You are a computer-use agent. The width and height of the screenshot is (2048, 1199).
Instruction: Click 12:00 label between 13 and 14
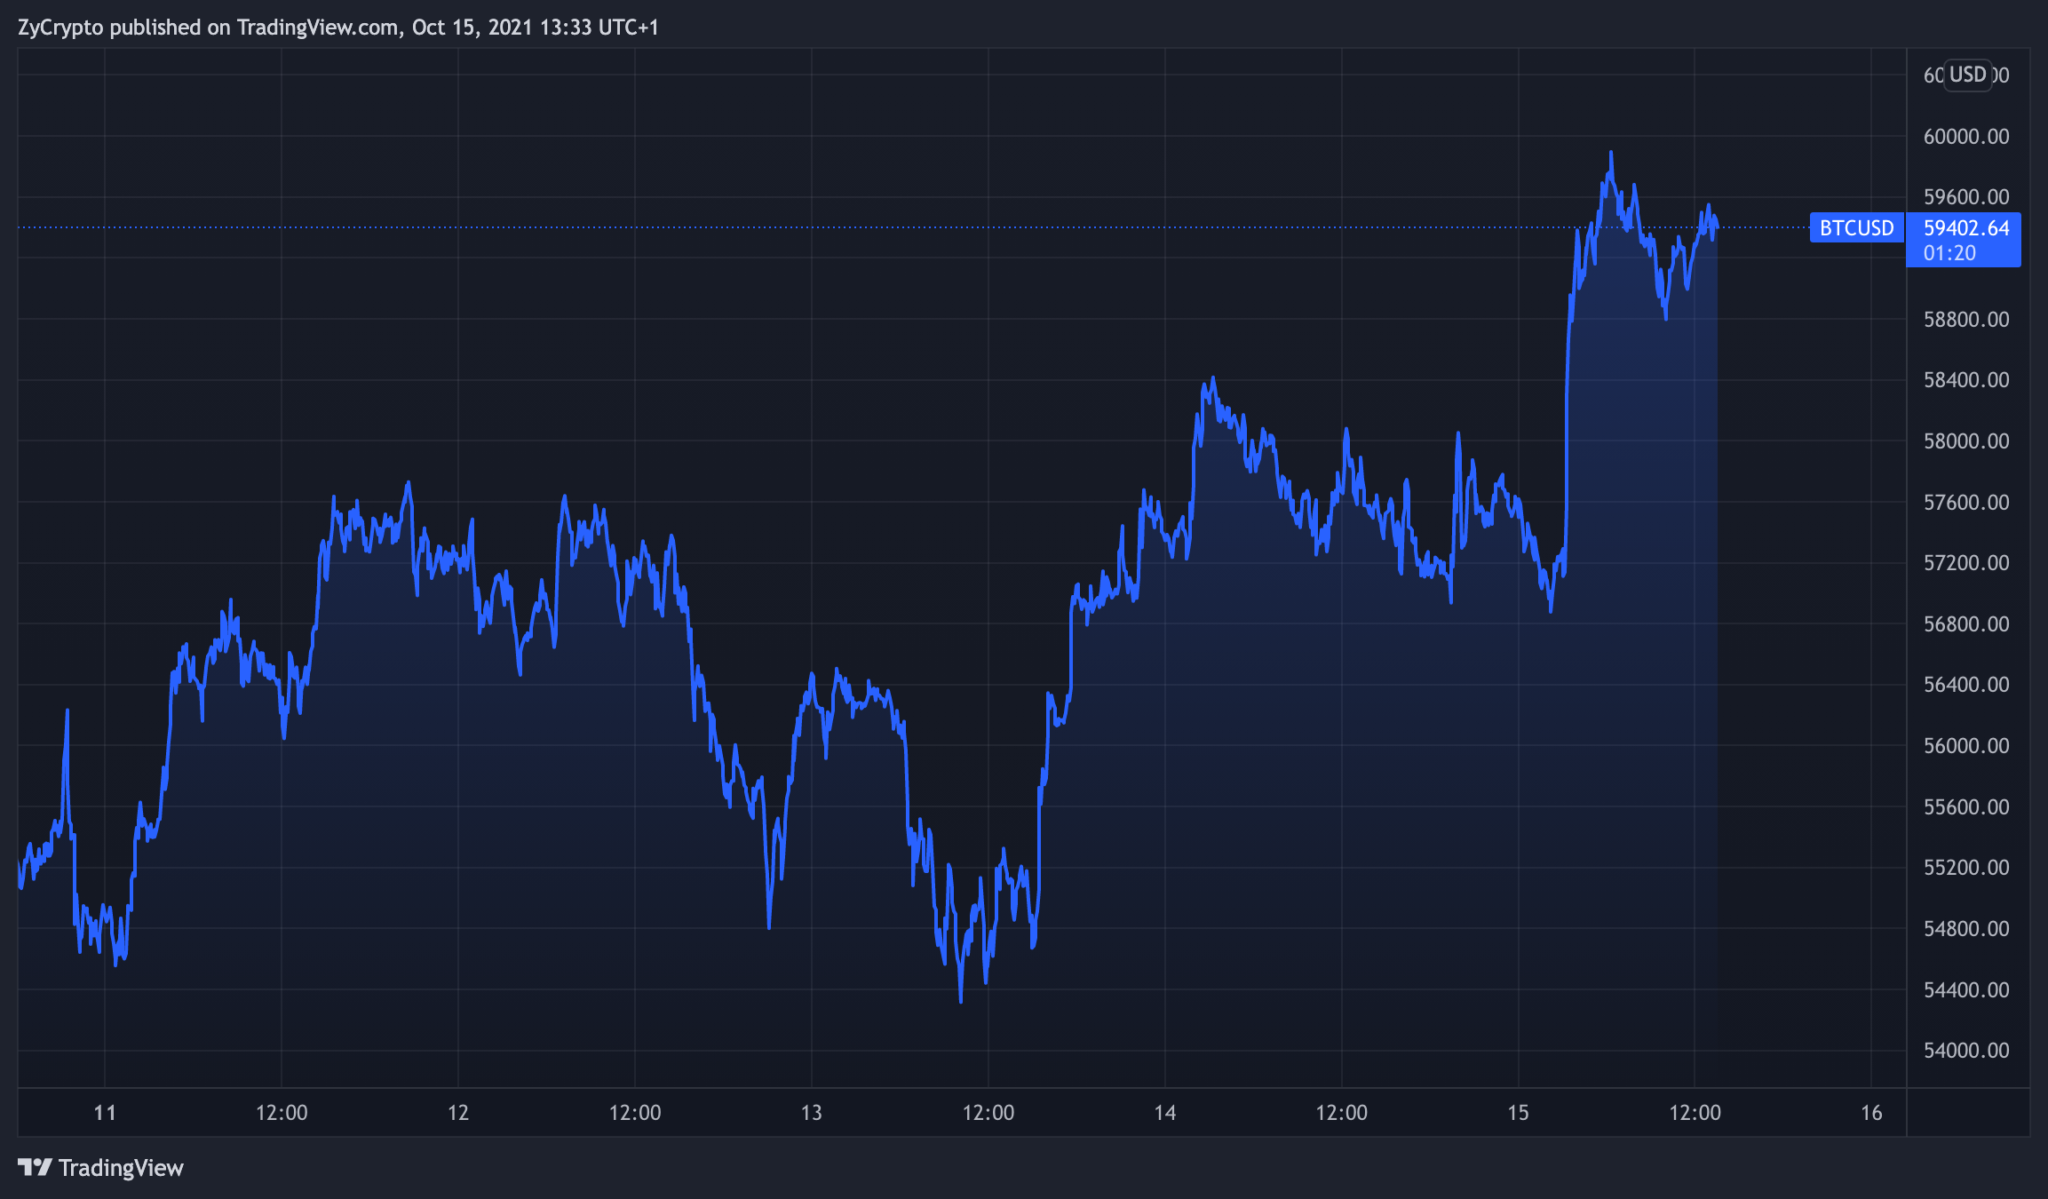click(988, 1113)
